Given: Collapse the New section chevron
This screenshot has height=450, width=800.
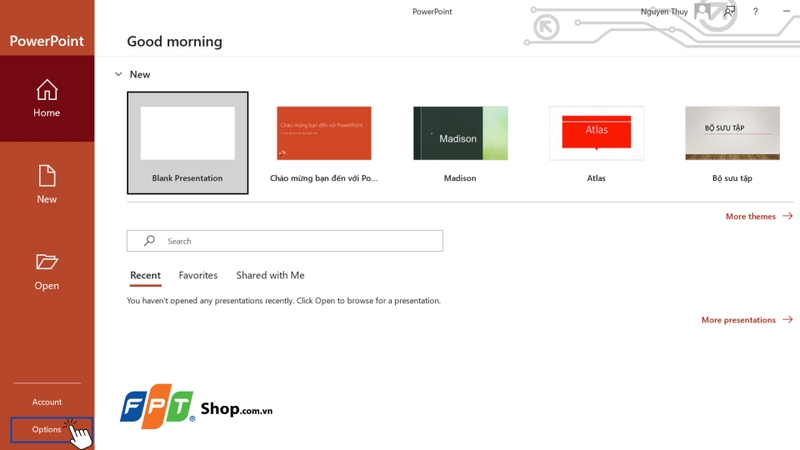Looking at the screenshot, I should (x=118, y=74).
